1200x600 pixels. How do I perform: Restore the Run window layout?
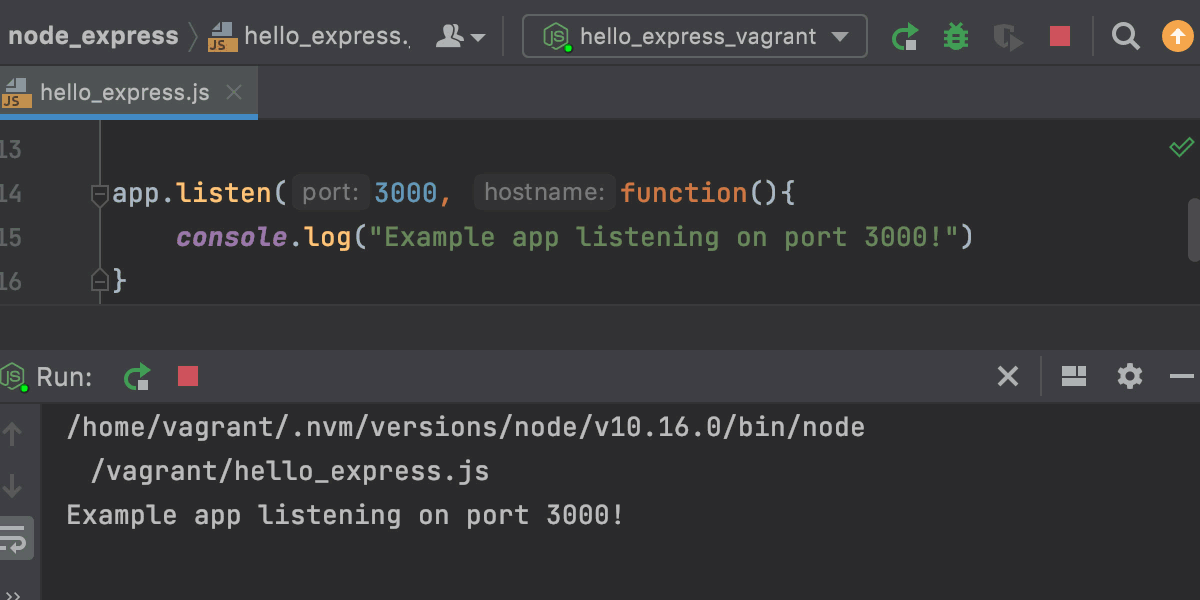coord(1074,377)
